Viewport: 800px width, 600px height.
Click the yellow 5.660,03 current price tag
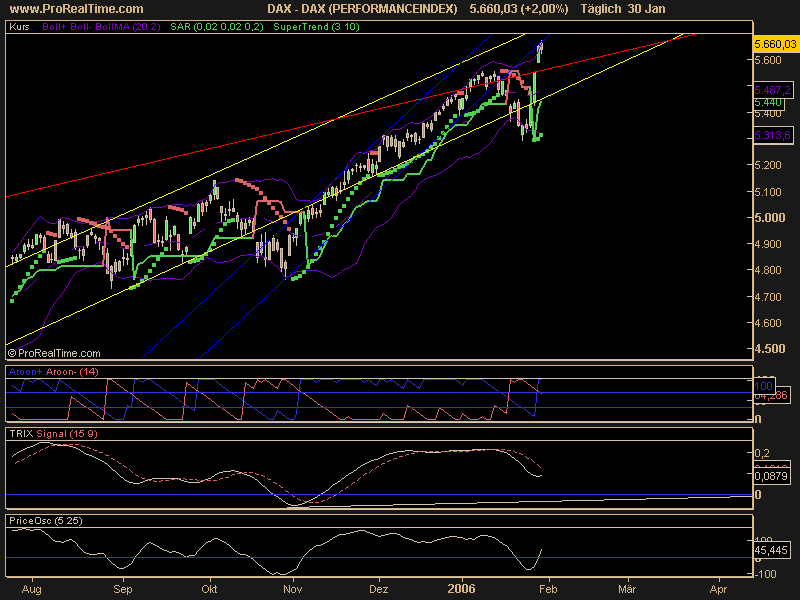point(774,44)
